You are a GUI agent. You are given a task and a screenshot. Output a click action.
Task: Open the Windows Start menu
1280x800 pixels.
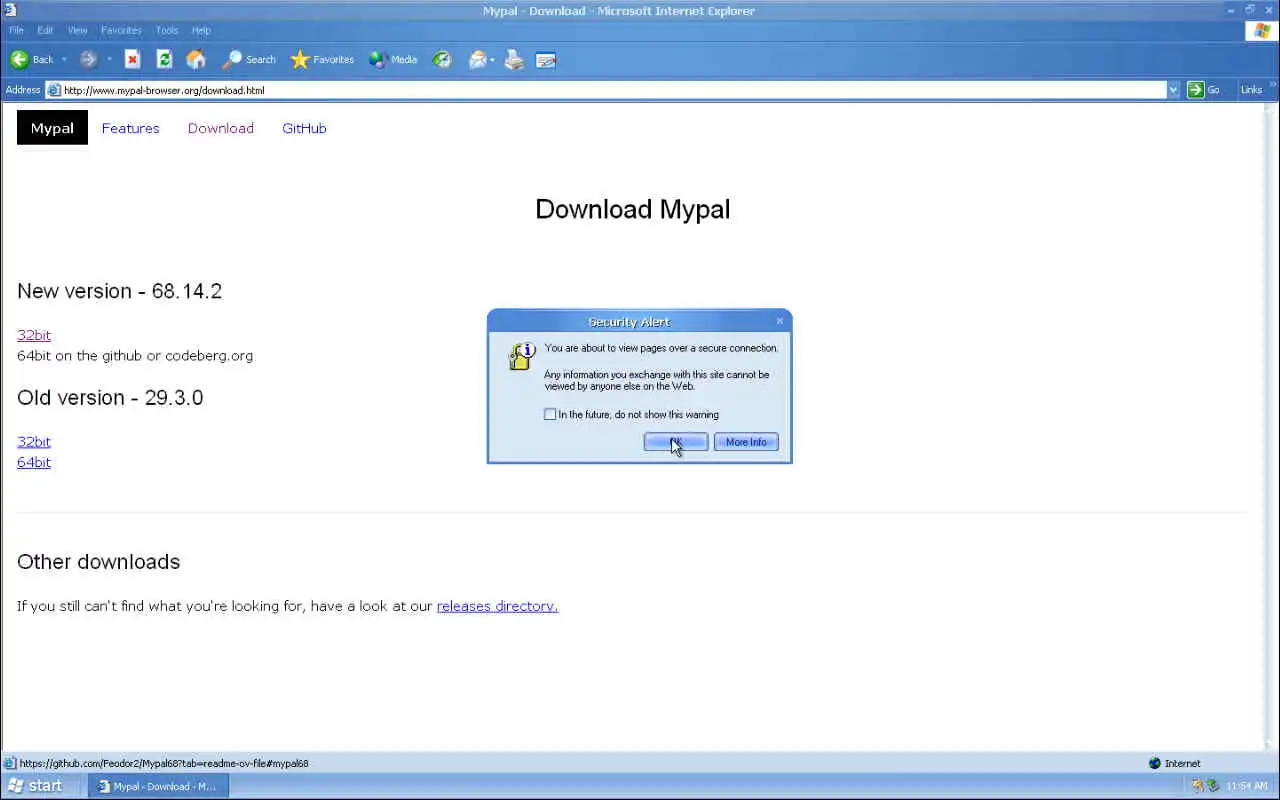point(36,786)
